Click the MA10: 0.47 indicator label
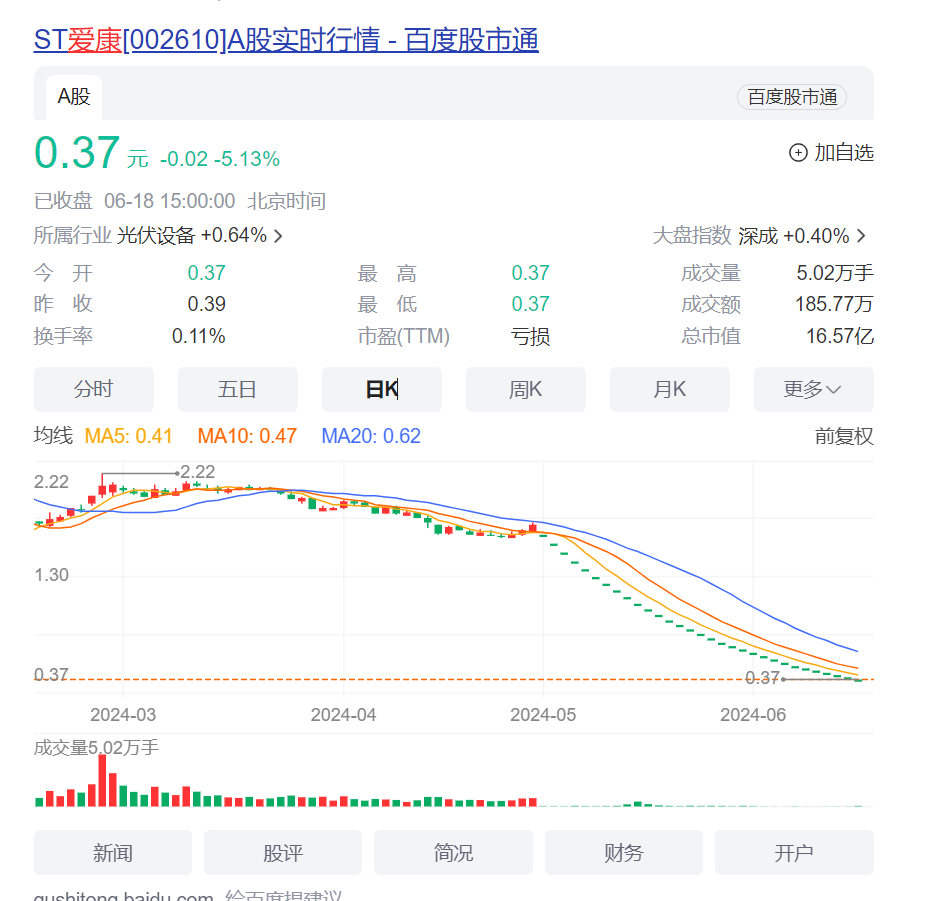931x901 pixels. point(247,436)
